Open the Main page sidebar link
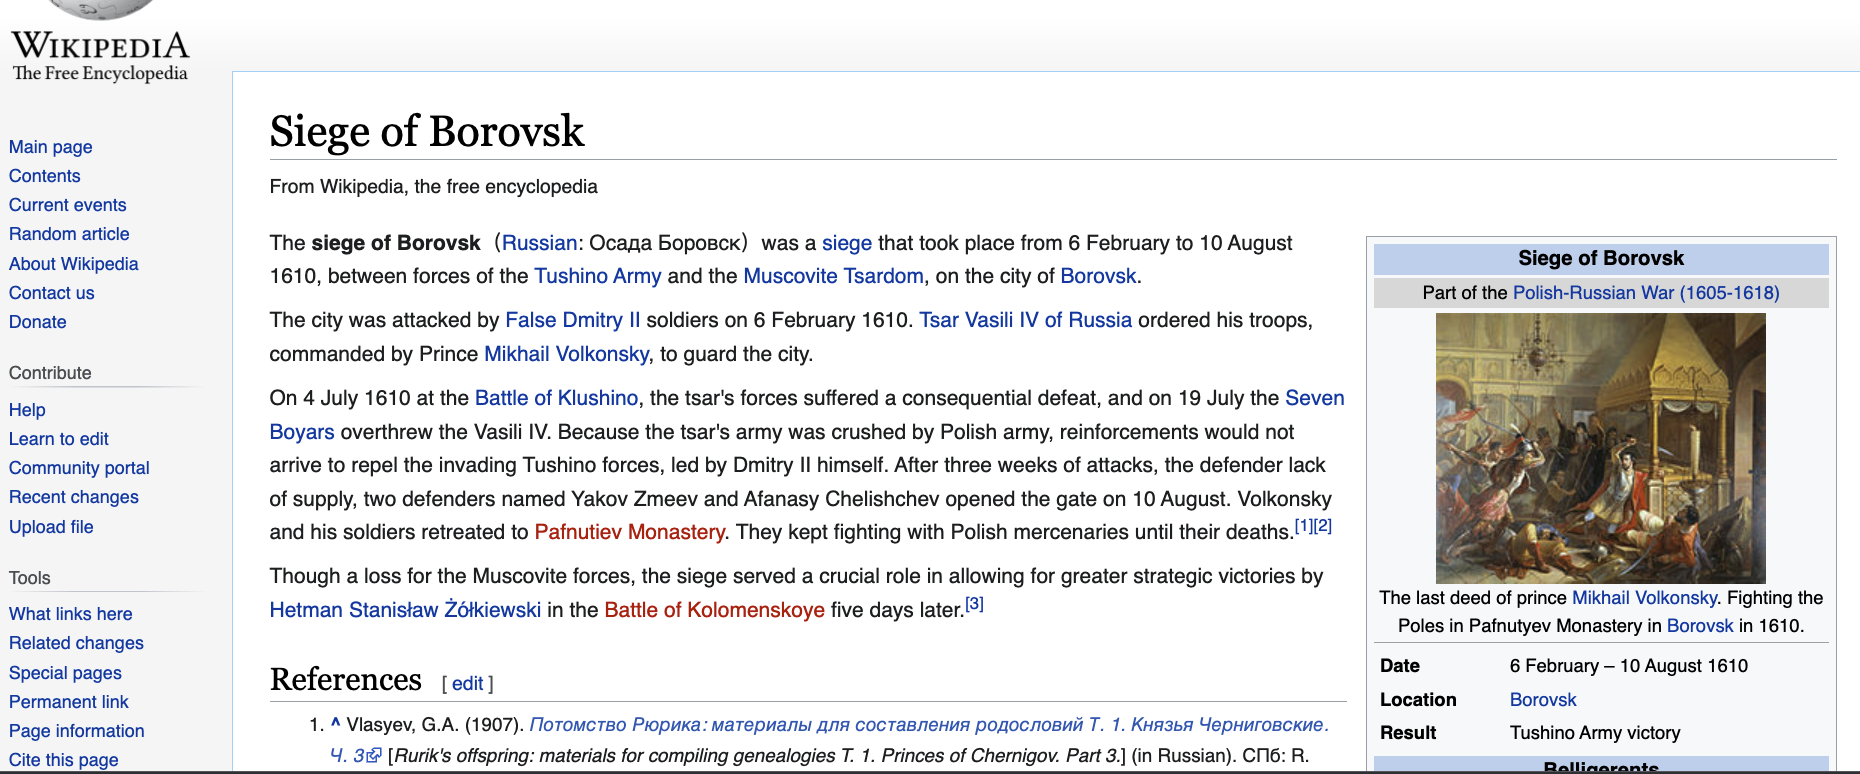The height and width of the screenshot is (774, 1860). [51, 147]
